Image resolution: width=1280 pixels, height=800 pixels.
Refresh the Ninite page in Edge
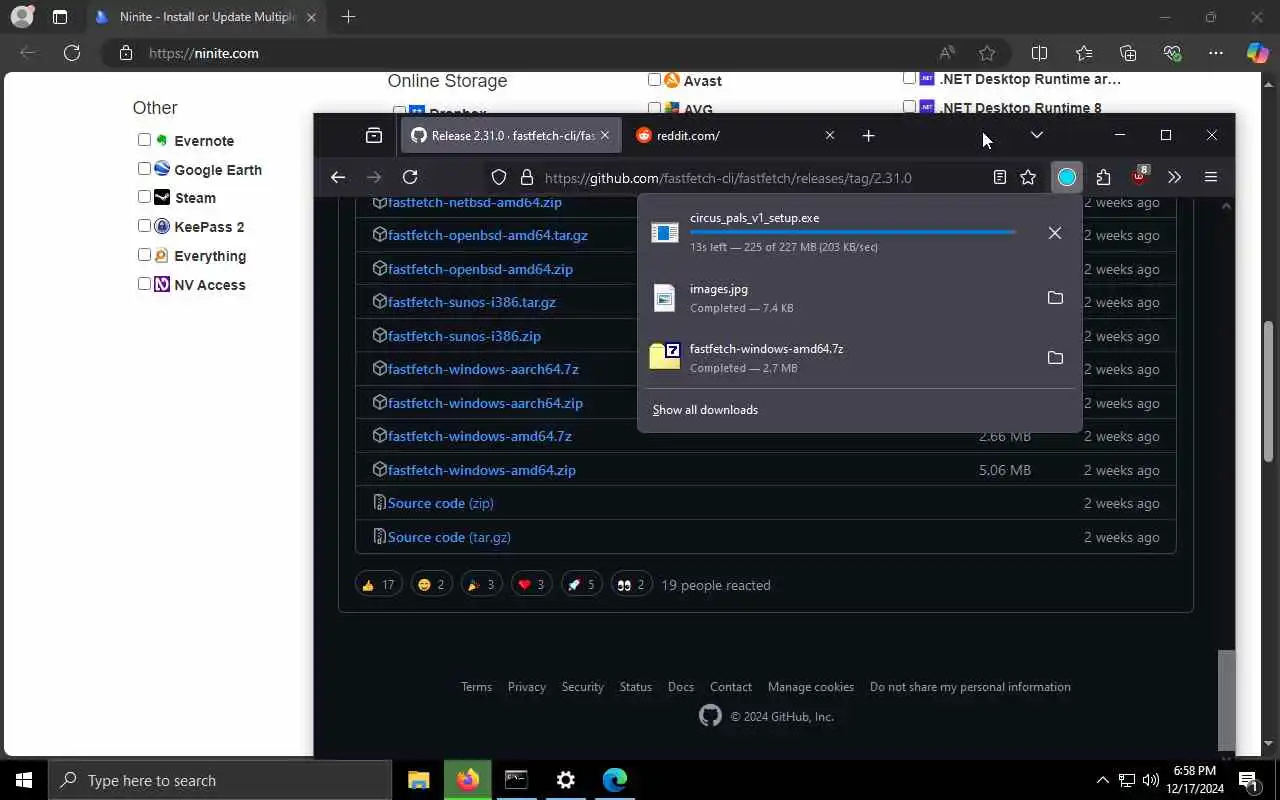tap(72, 53)
